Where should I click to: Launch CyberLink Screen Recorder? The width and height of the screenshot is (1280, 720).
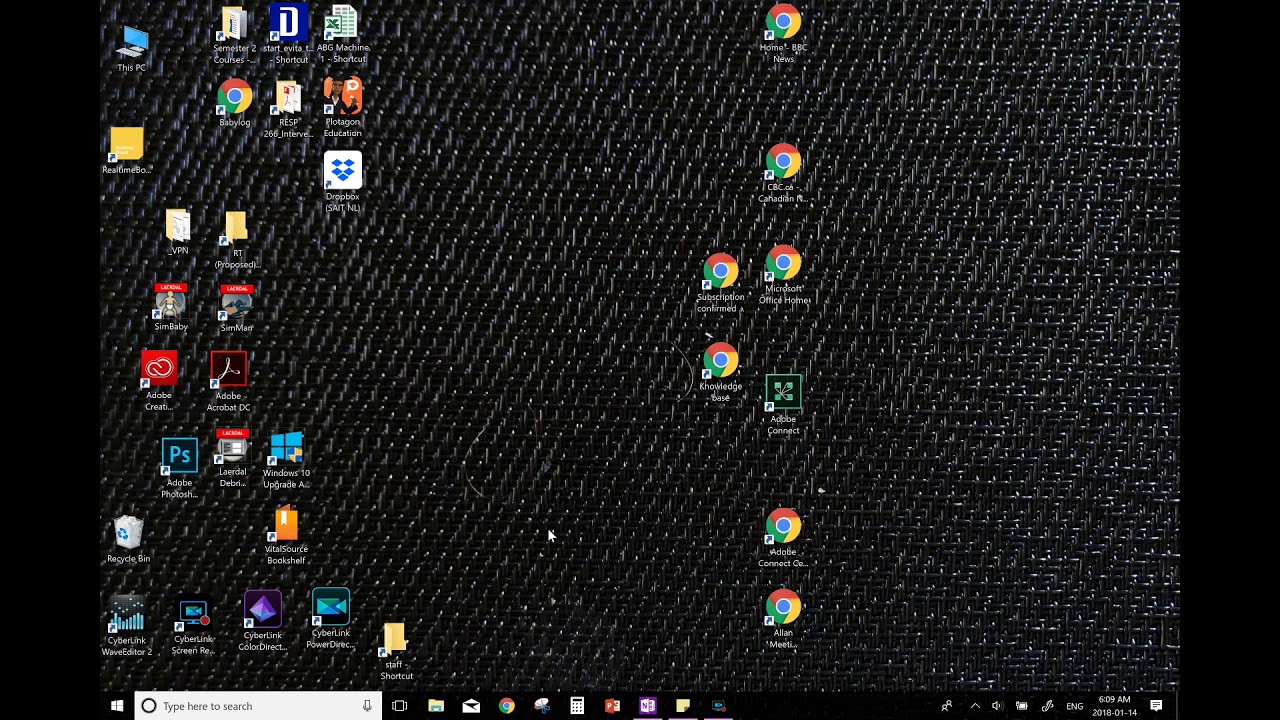point(193,627)
